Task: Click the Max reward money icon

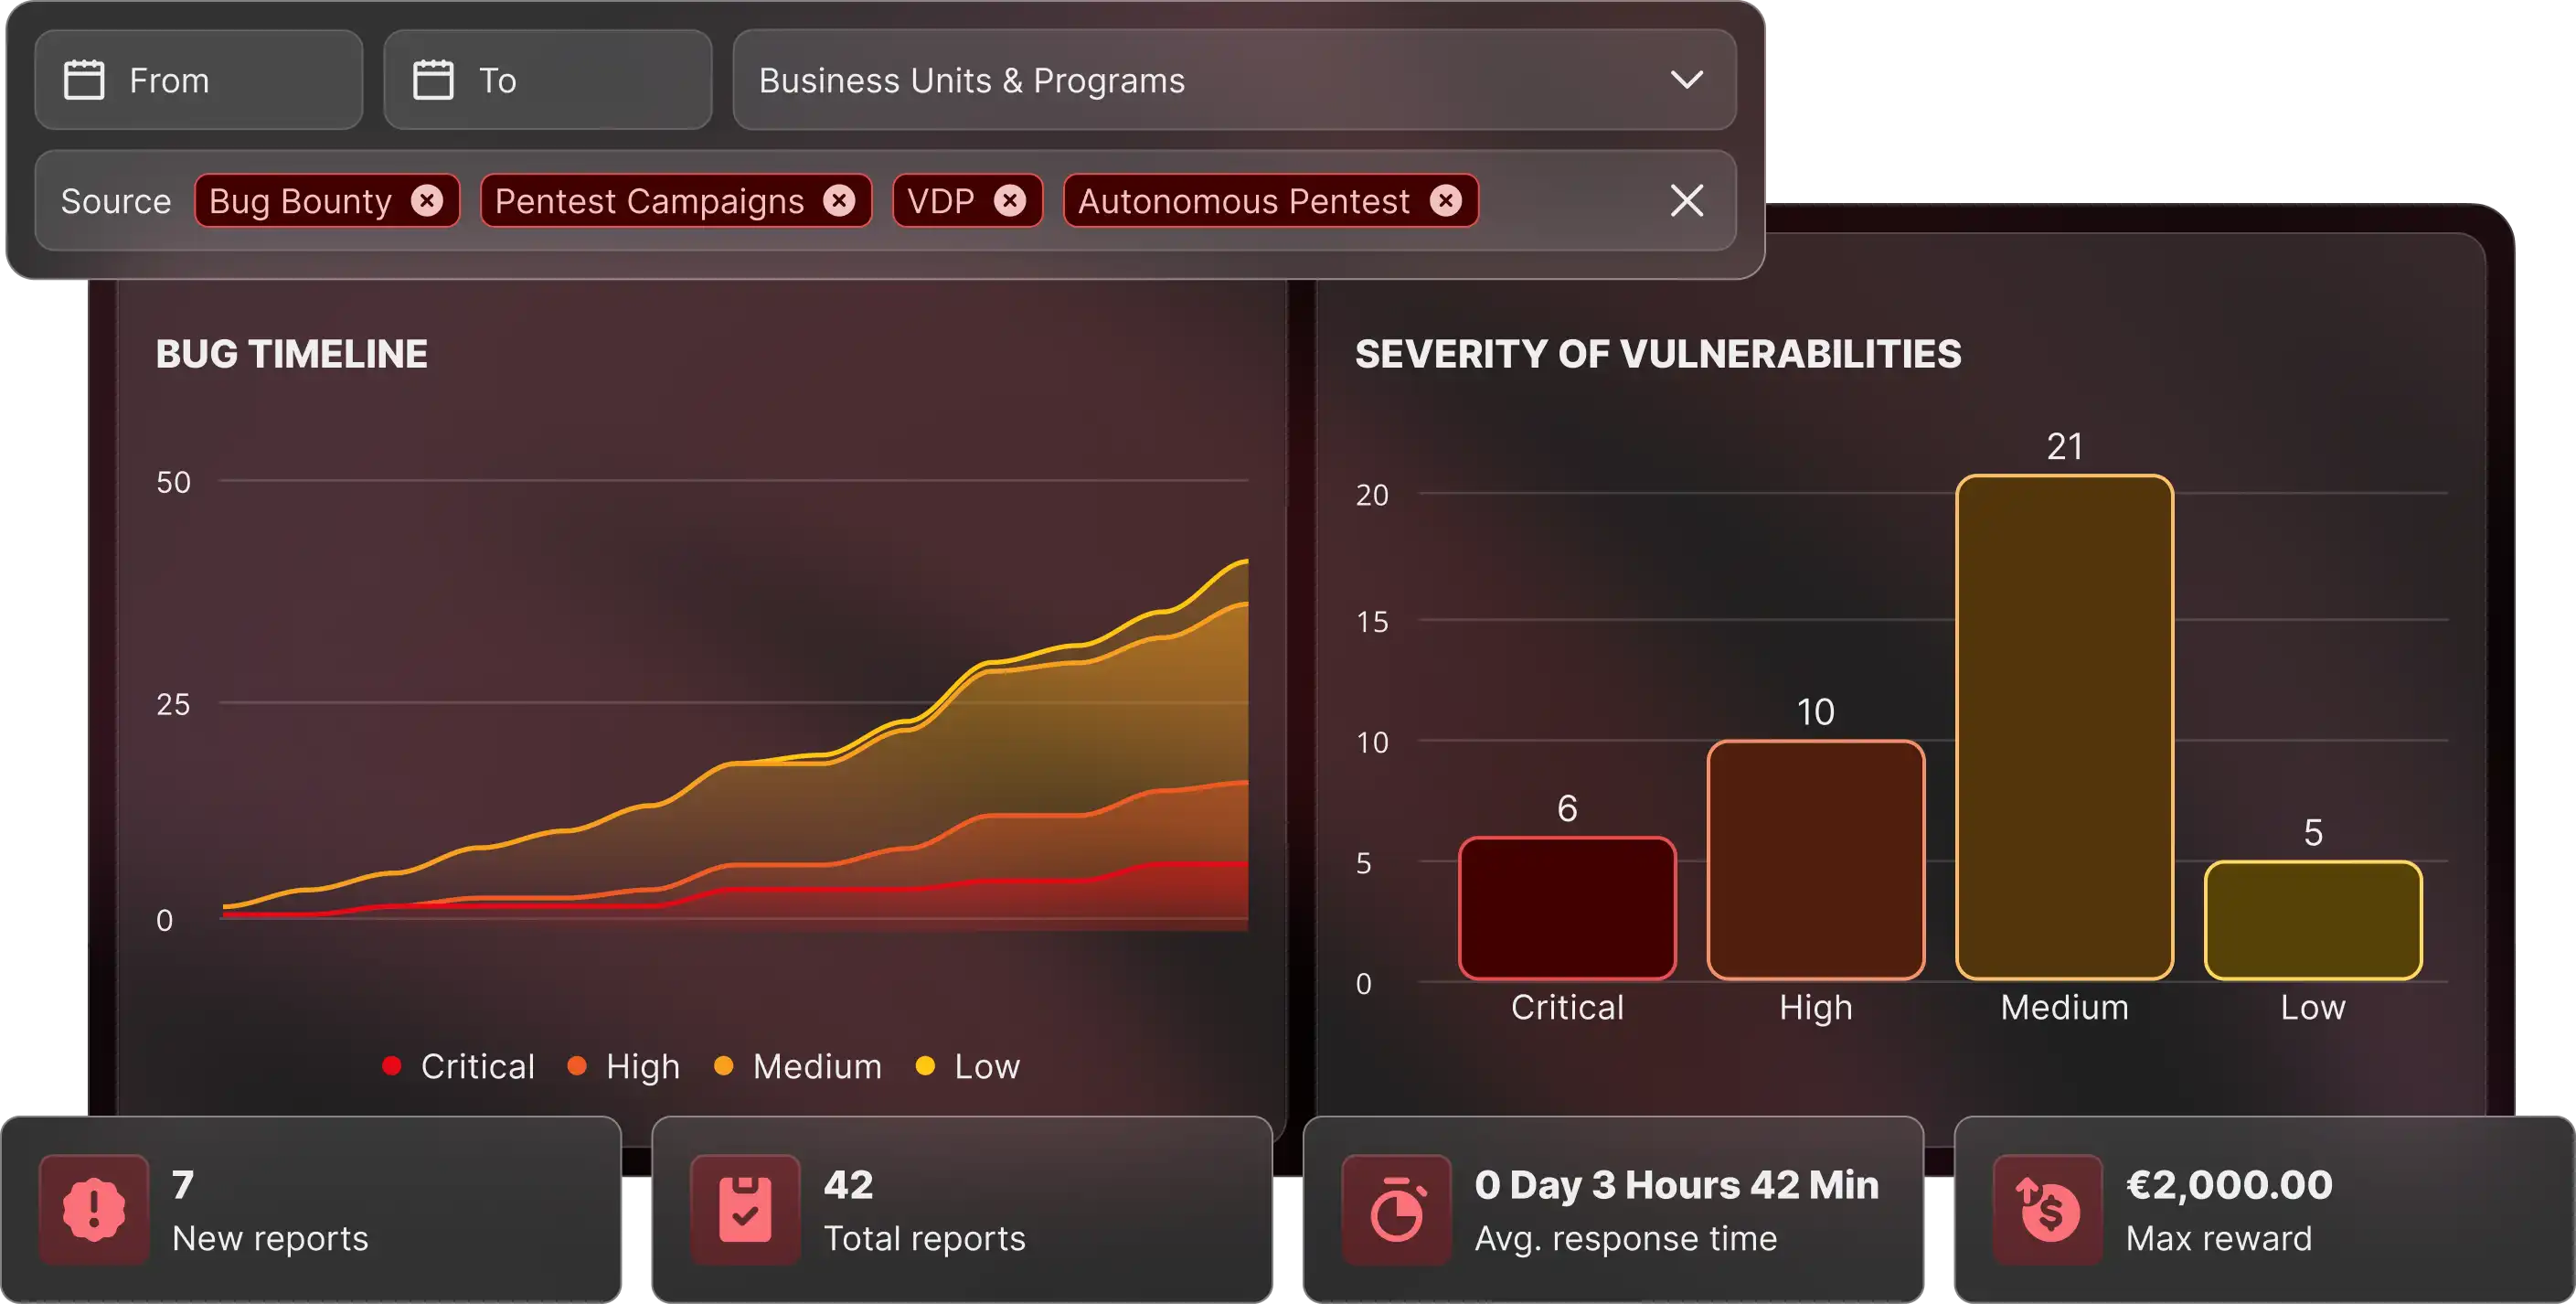Action: tap(2047, 1210)
